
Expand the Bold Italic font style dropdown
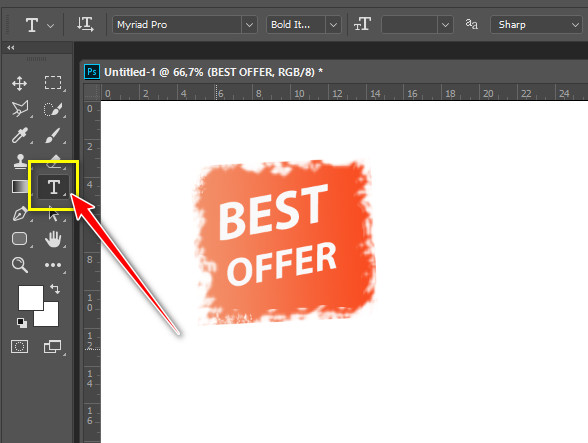coord(304,25)
